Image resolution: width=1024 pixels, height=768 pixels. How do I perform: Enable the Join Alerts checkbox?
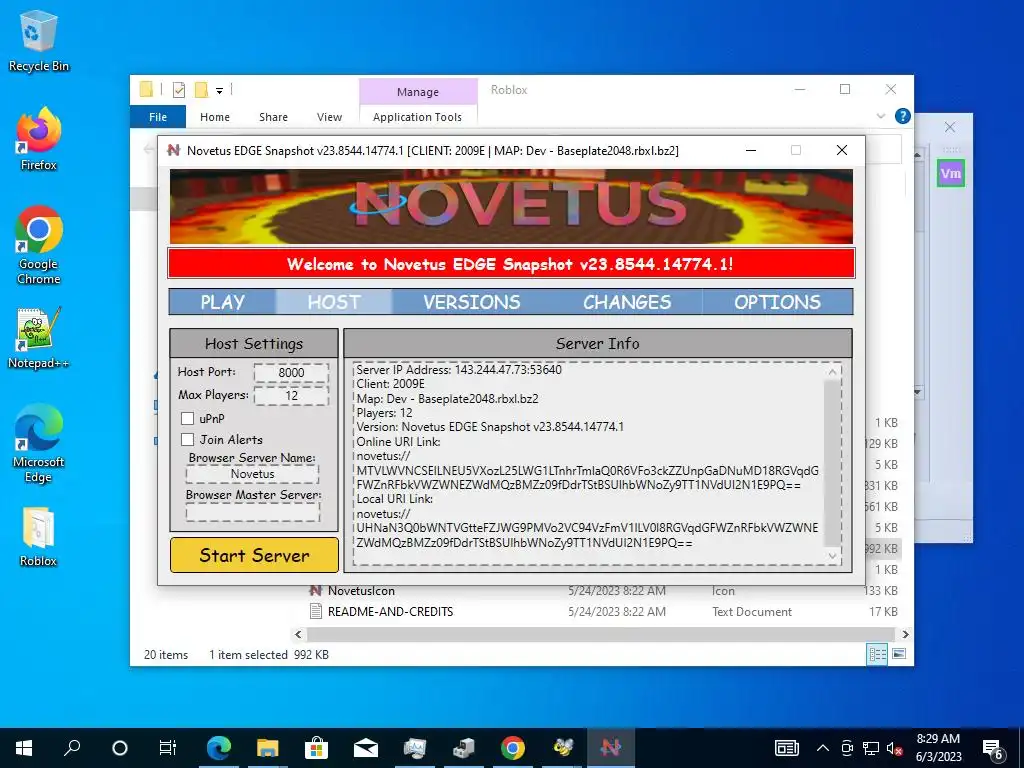(187, 440)
